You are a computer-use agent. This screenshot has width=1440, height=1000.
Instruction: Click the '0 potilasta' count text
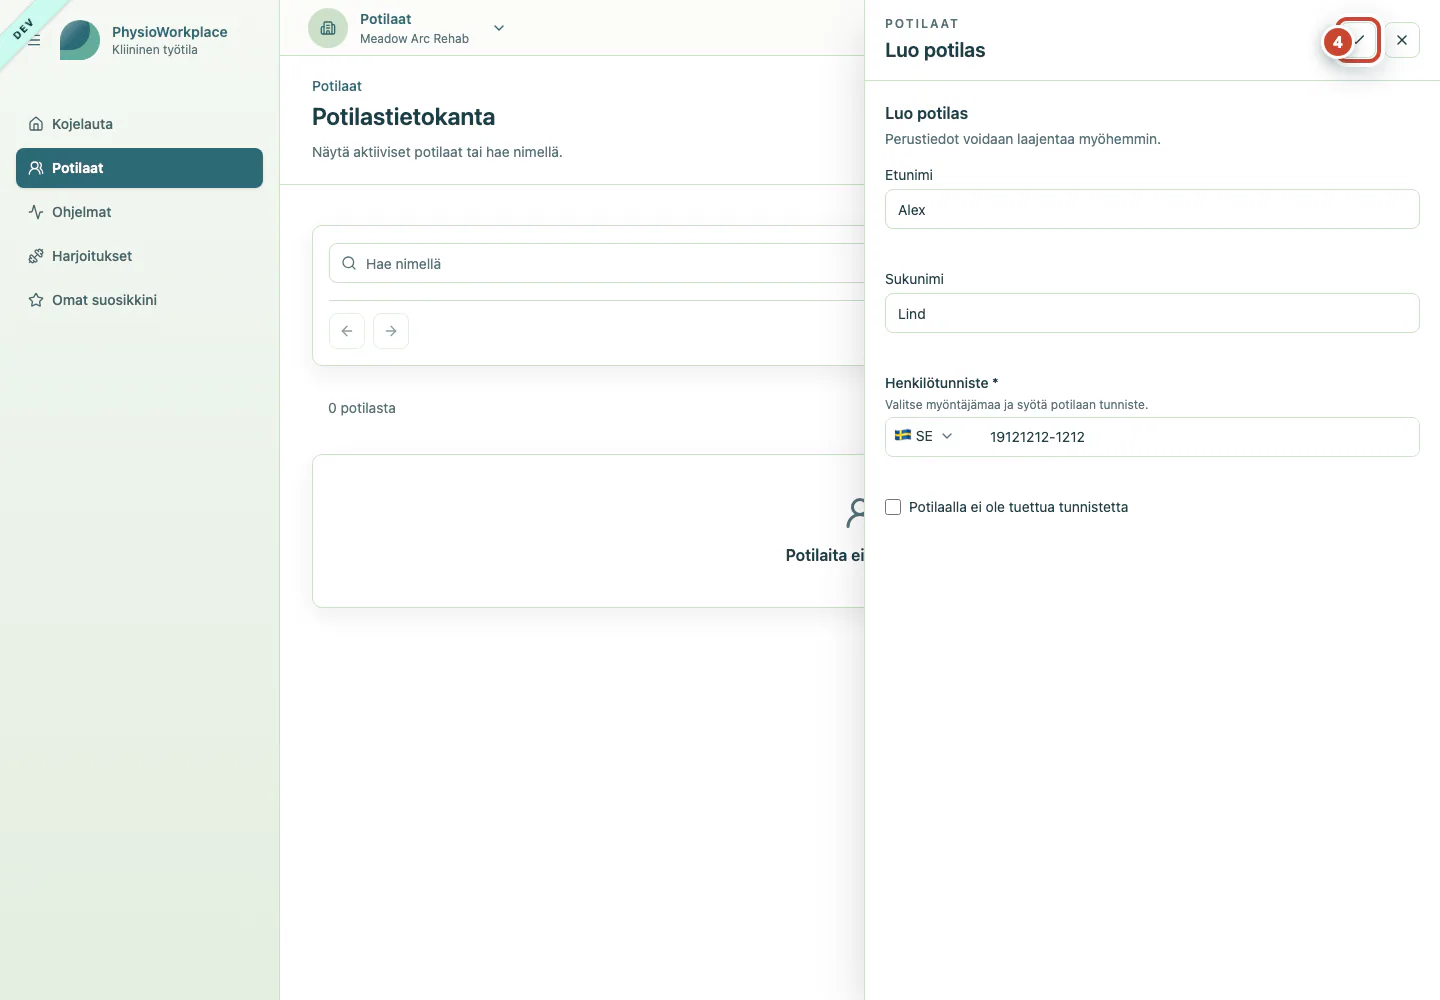[362, 408]
